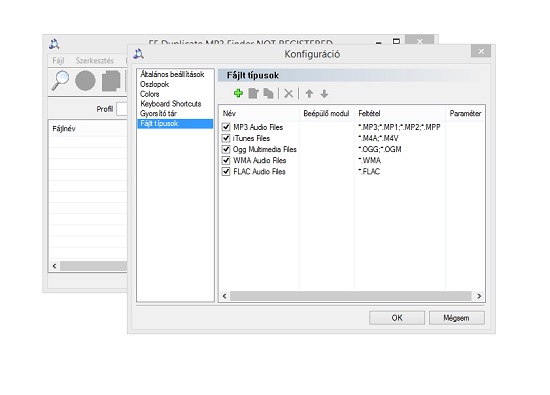Select the WMA Audio Files row name
The image size is (550, 395).
(x=260, y=160)
